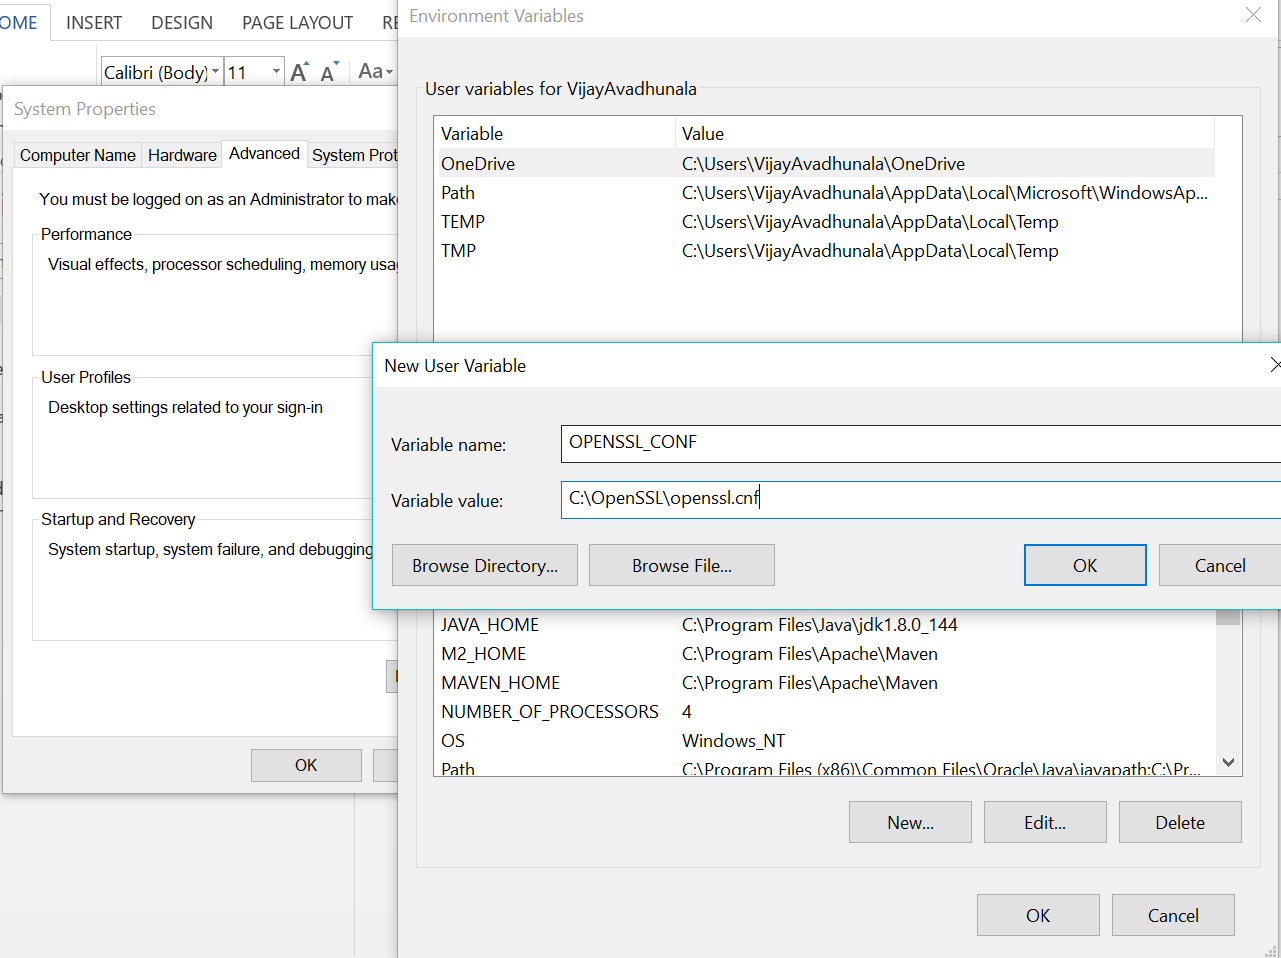The height and width of the screenshot is (958, 1281).
Task: Cancel the Environment Variables dialog
Action: coord(1172,915)
